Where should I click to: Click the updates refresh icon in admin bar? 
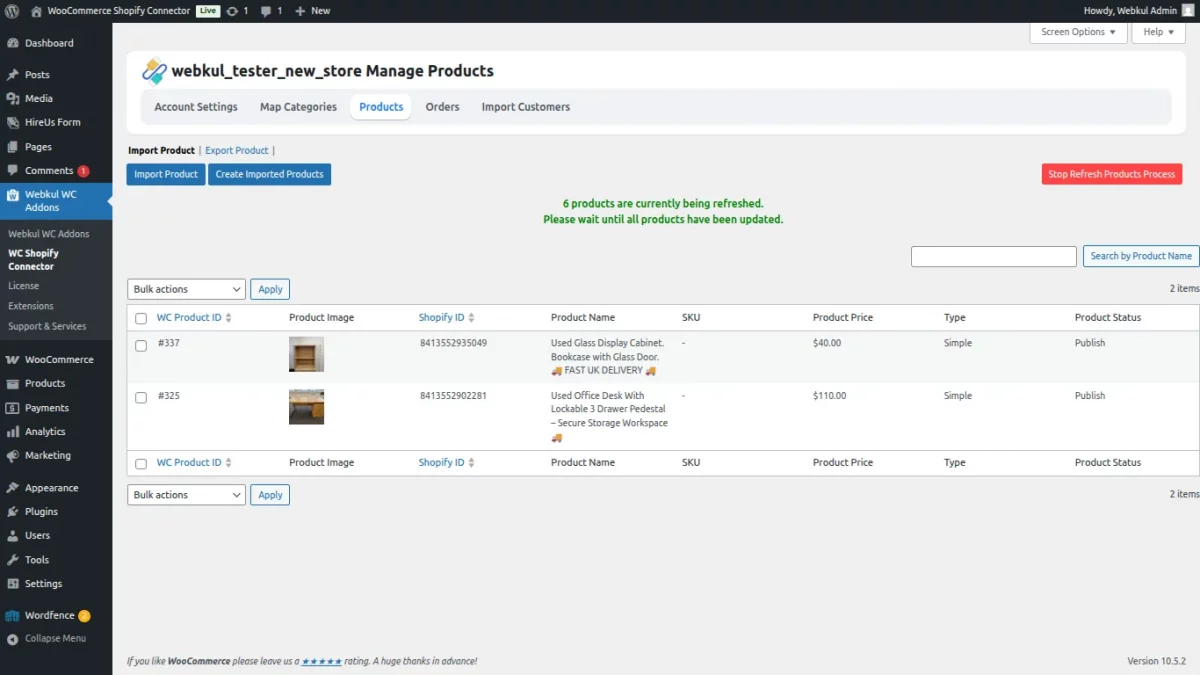coord(232,10)
